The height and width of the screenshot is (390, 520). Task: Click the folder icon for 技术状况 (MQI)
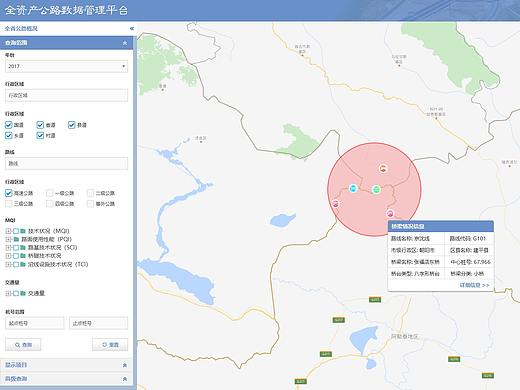(x=23, y=231)
